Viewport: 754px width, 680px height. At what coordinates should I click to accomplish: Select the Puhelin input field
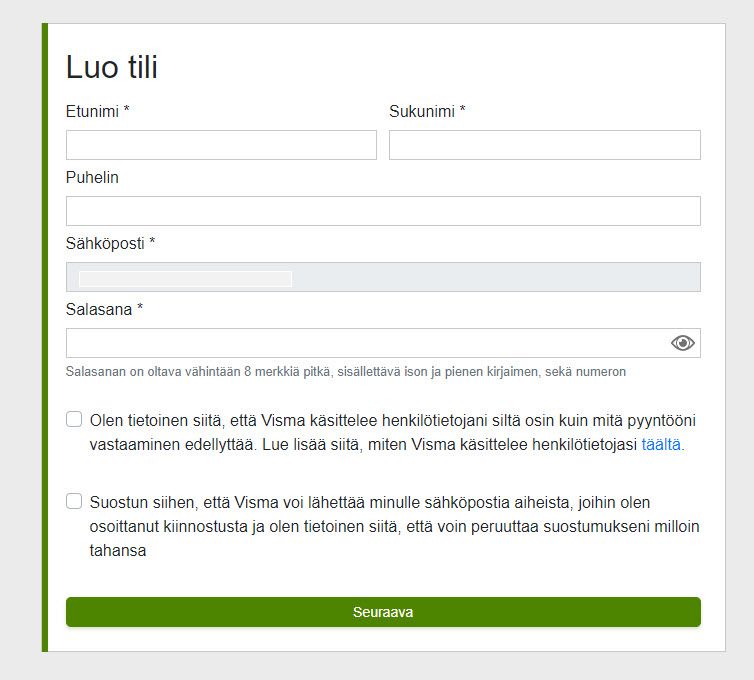(x=383, y=211)
